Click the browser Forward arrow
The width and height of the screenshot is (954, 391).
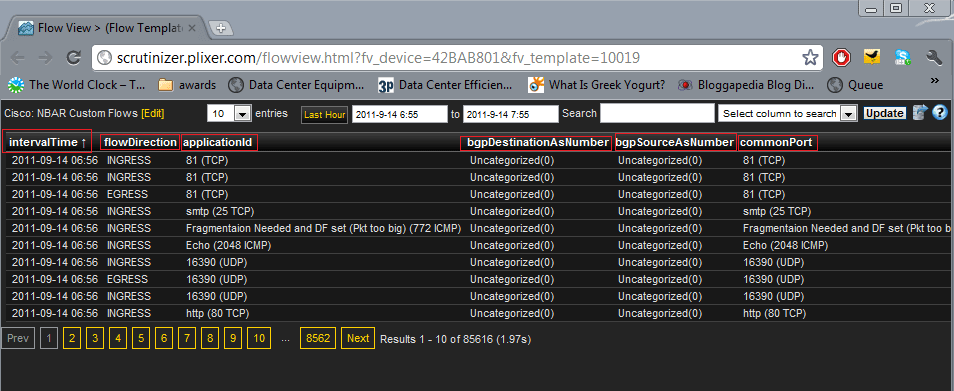click(45, 58)
